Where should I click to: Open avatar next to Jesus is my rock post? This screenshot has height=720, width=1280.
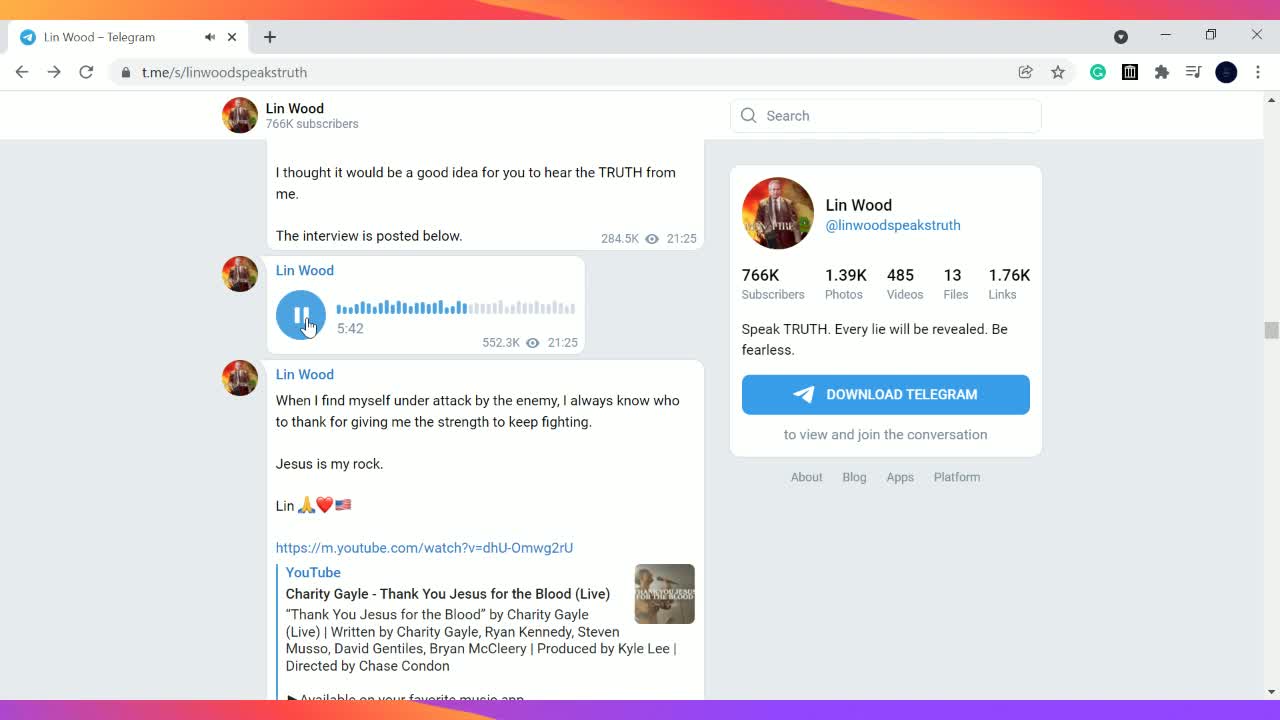[240, 378]
